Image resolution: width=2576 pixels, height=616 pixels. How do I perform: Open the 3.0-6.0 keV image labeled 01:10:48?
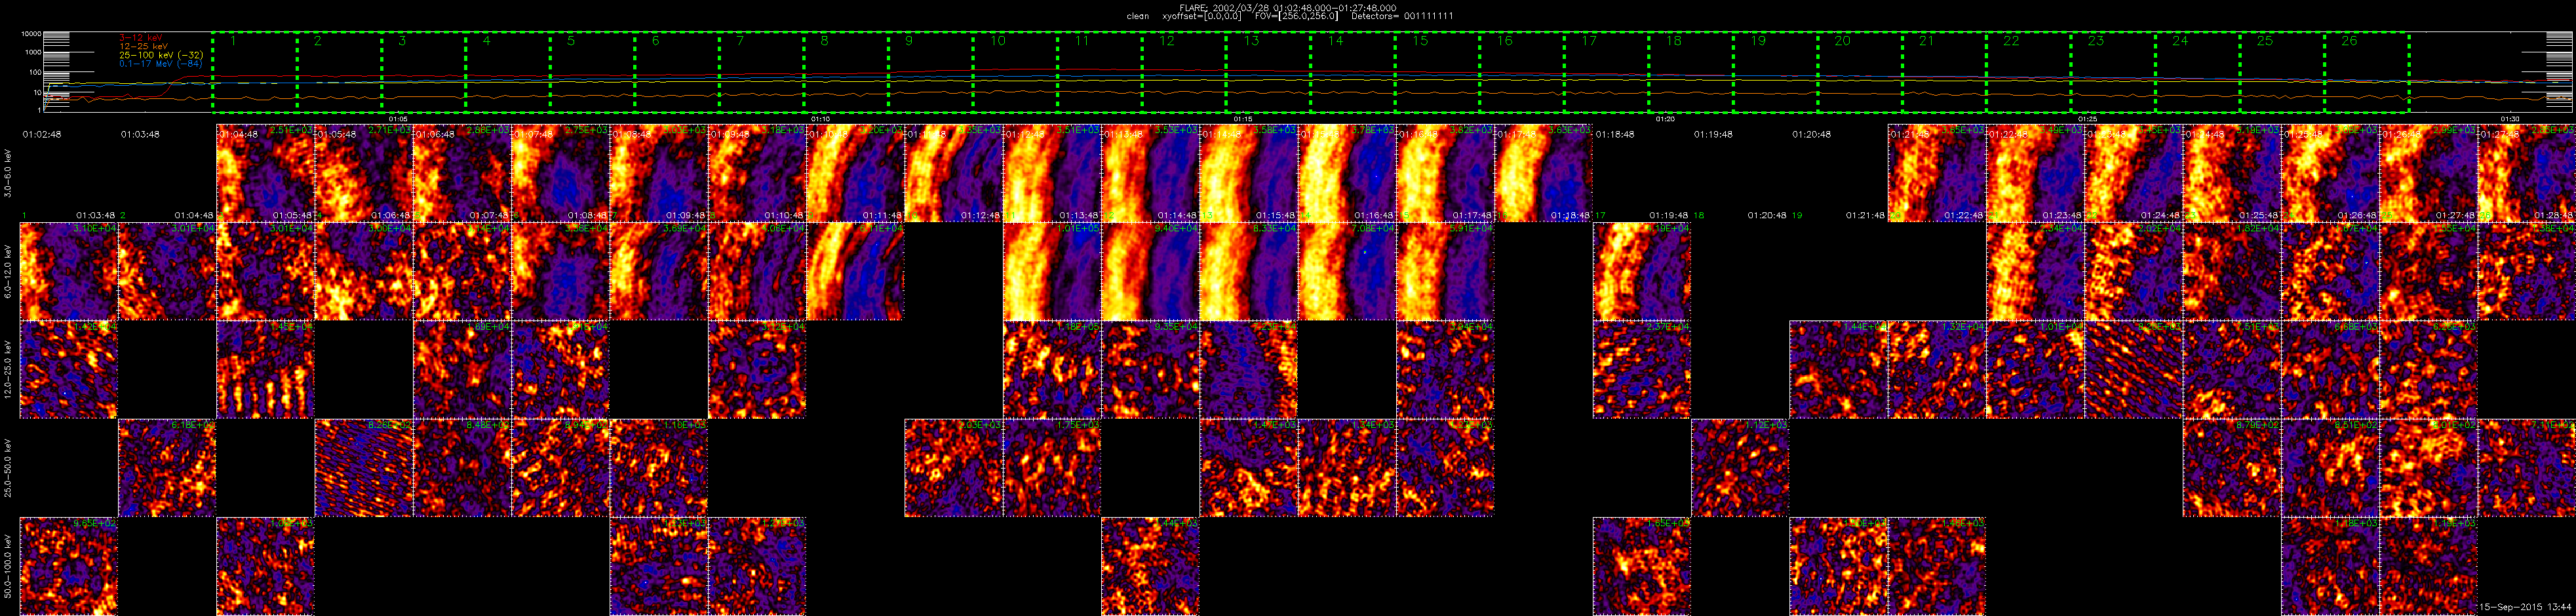coord(856,174)
